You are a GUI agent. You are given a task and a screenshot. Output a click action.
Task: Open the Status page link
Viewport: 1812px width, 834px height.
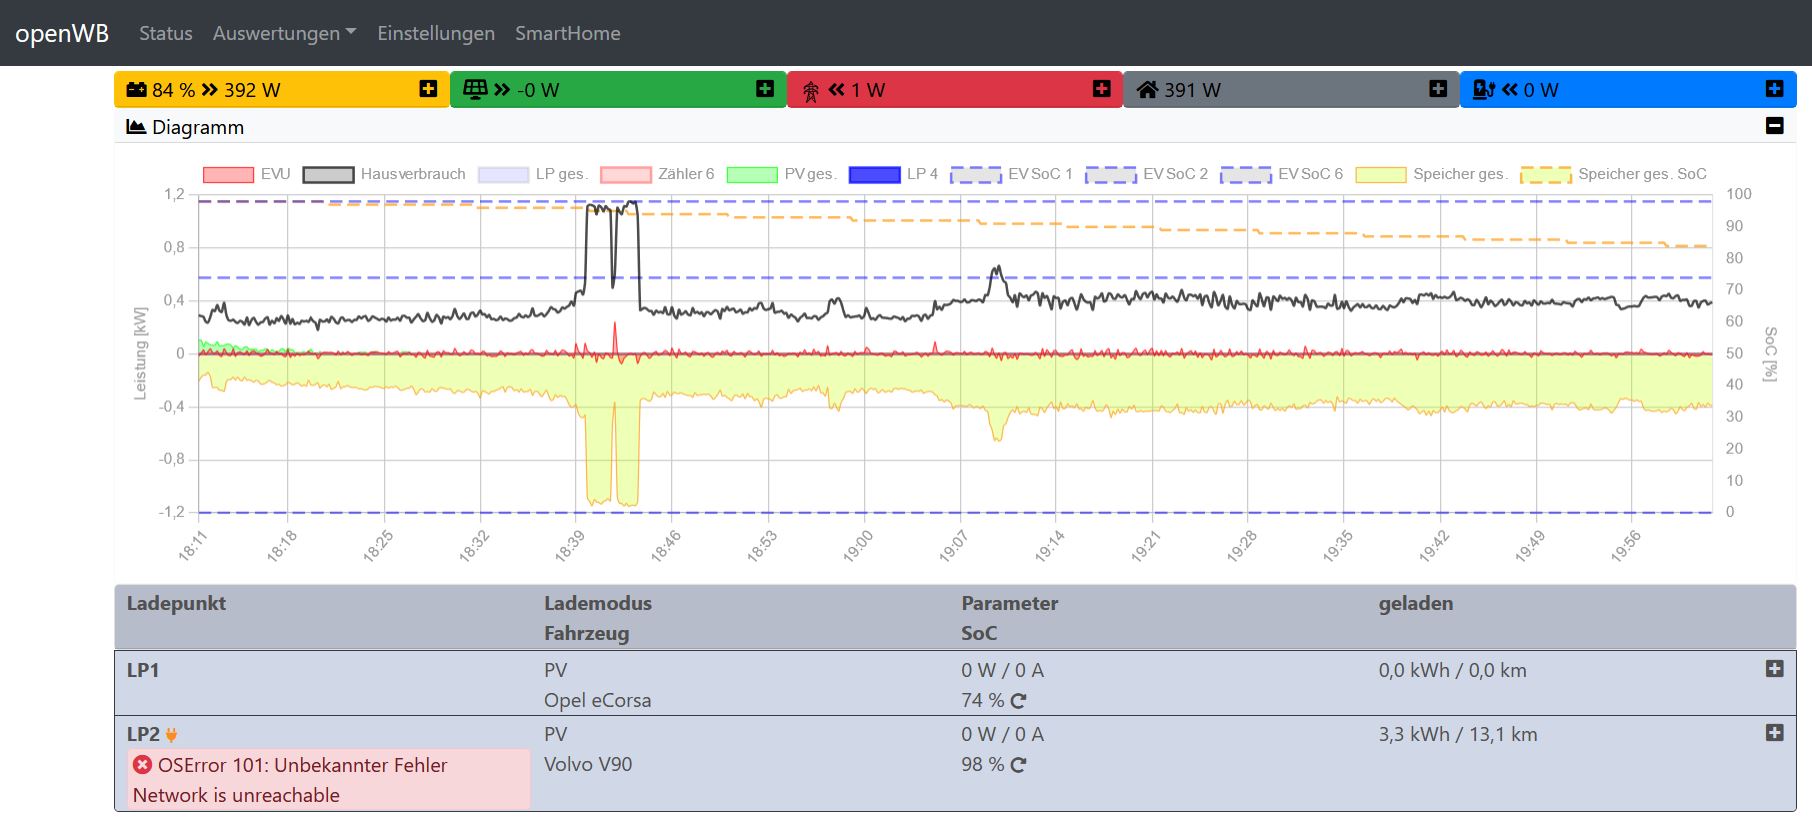tap(166, 33)
